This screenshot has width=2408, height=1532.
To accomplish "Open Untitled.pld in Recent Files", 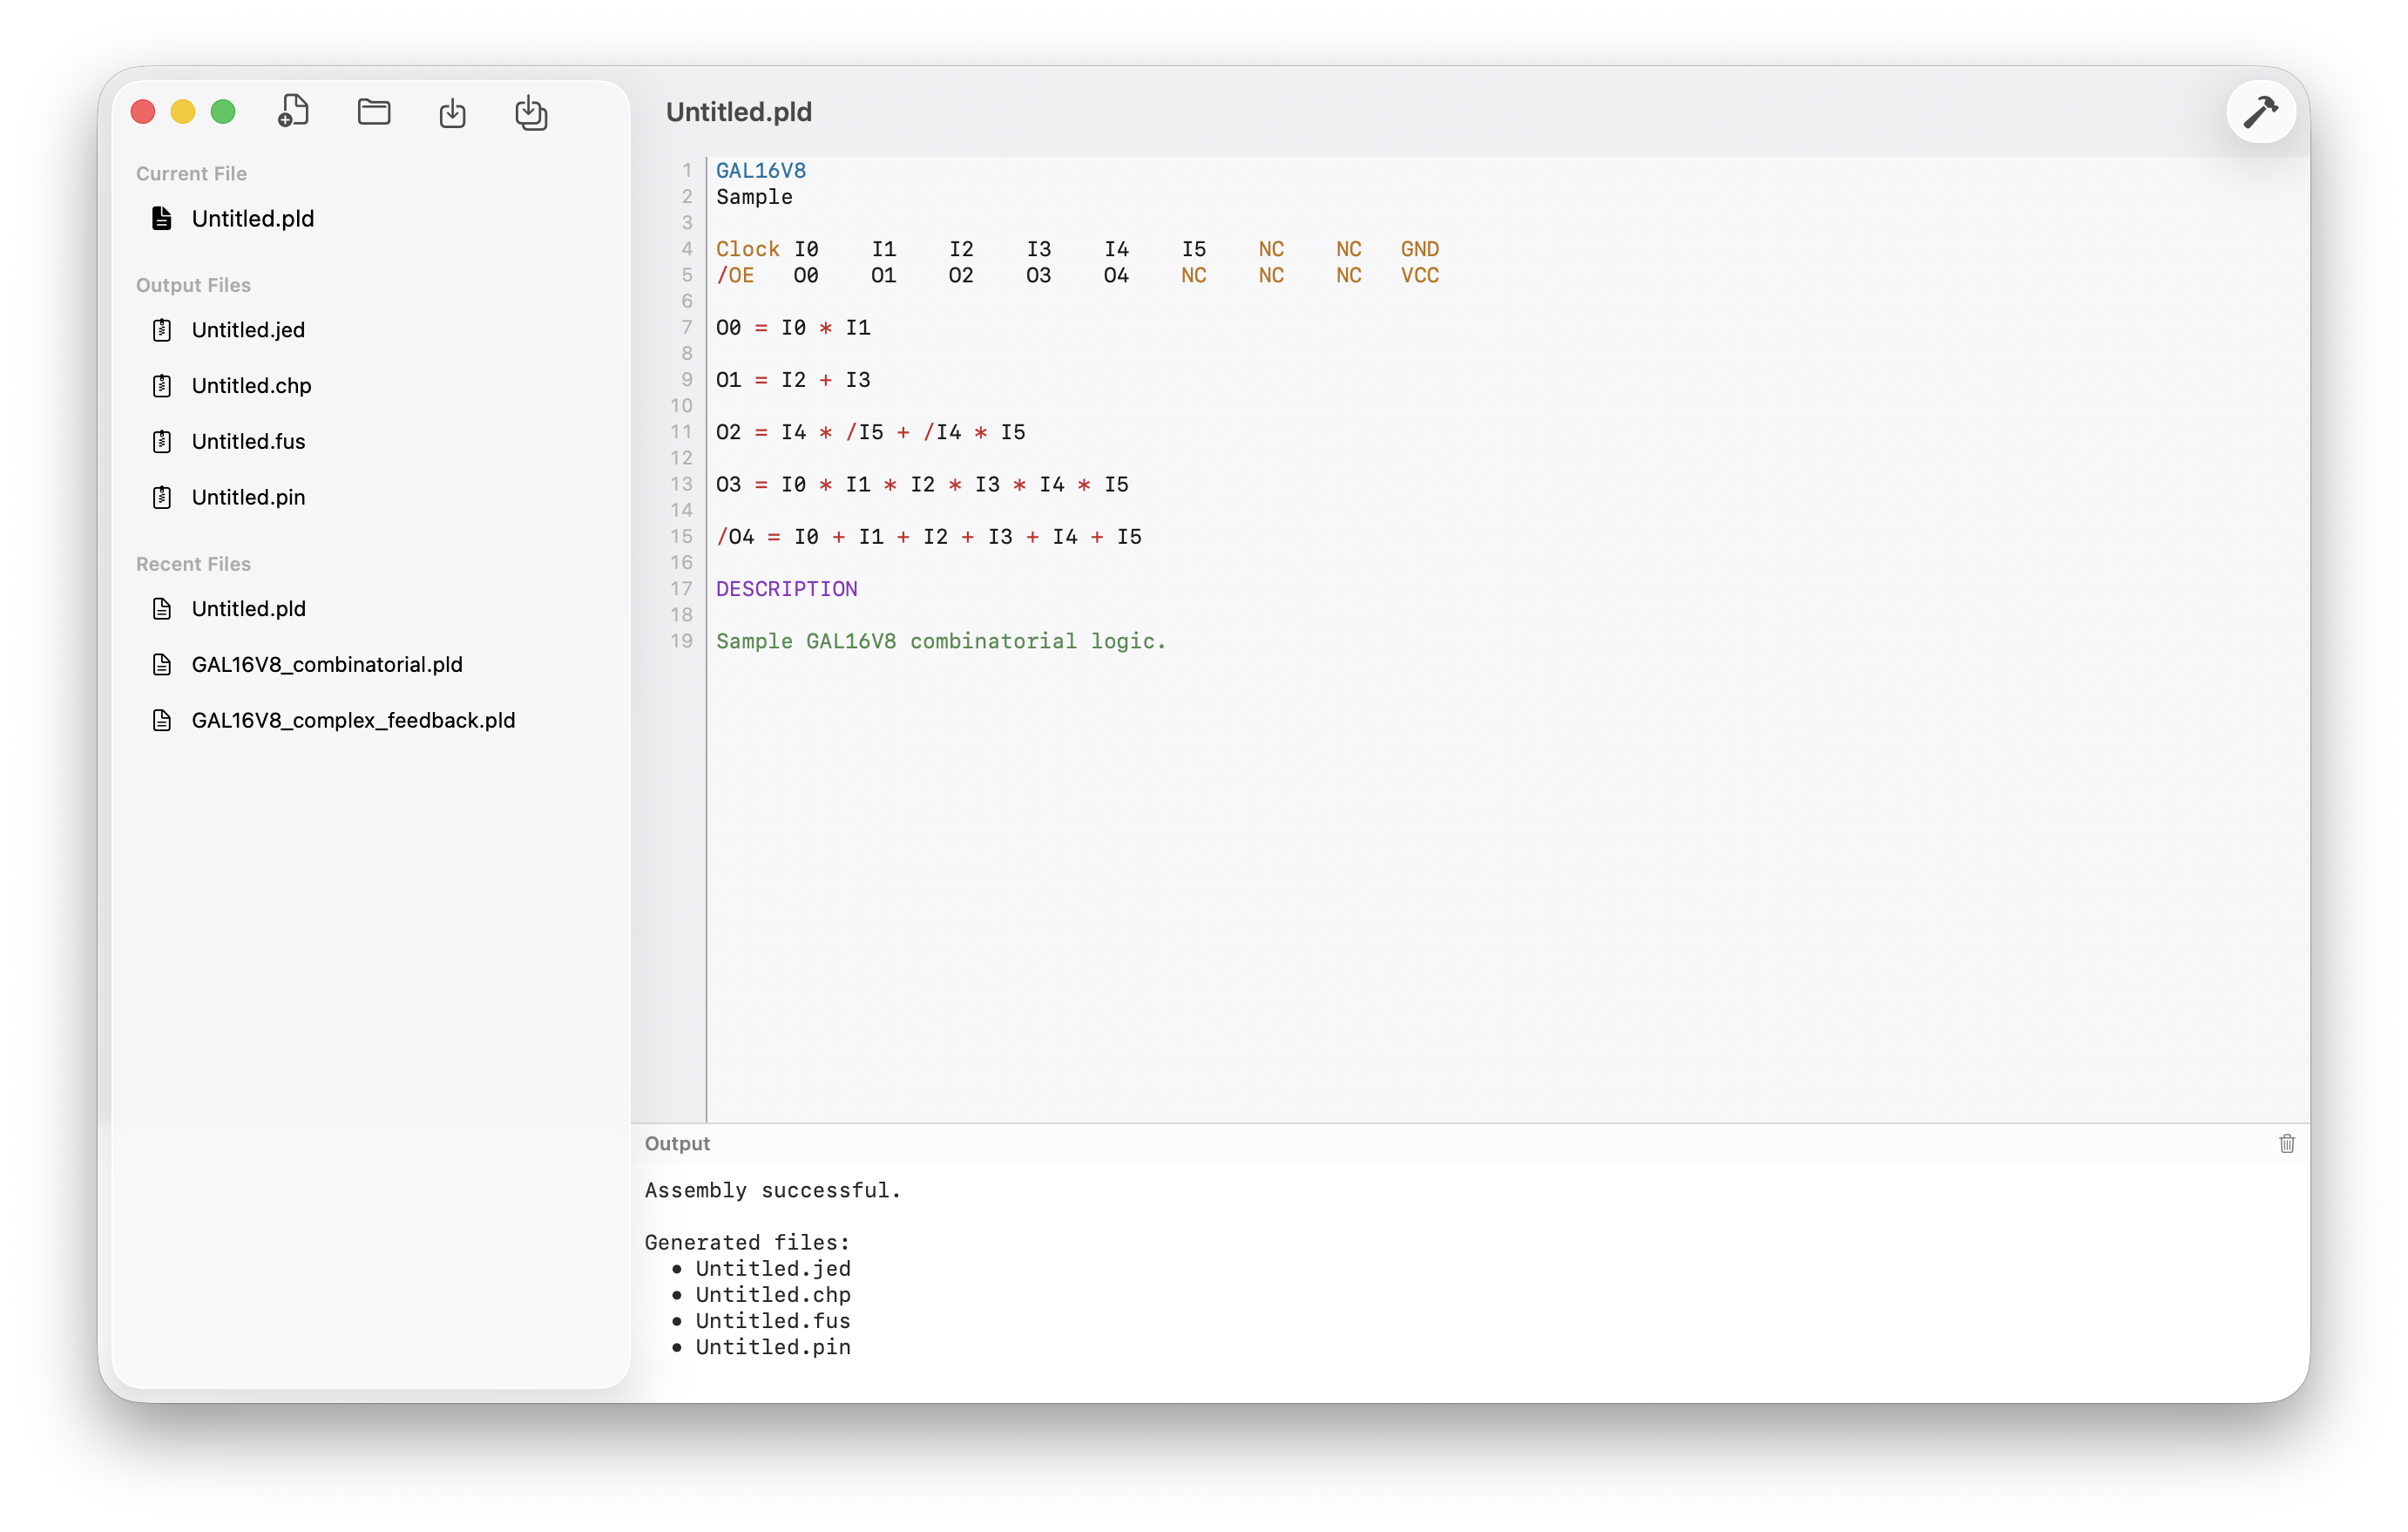I will pos(248,609).
